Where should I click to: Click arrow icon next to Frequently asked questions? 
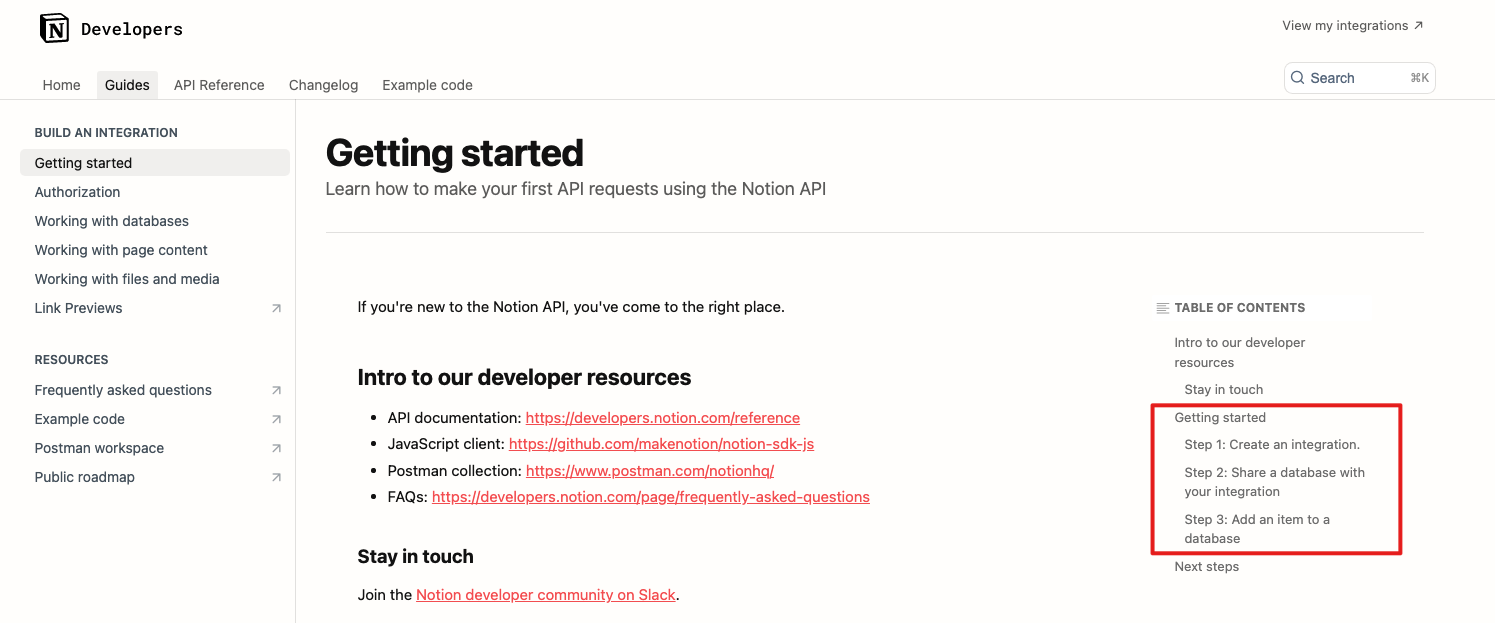tap(276, 391)
